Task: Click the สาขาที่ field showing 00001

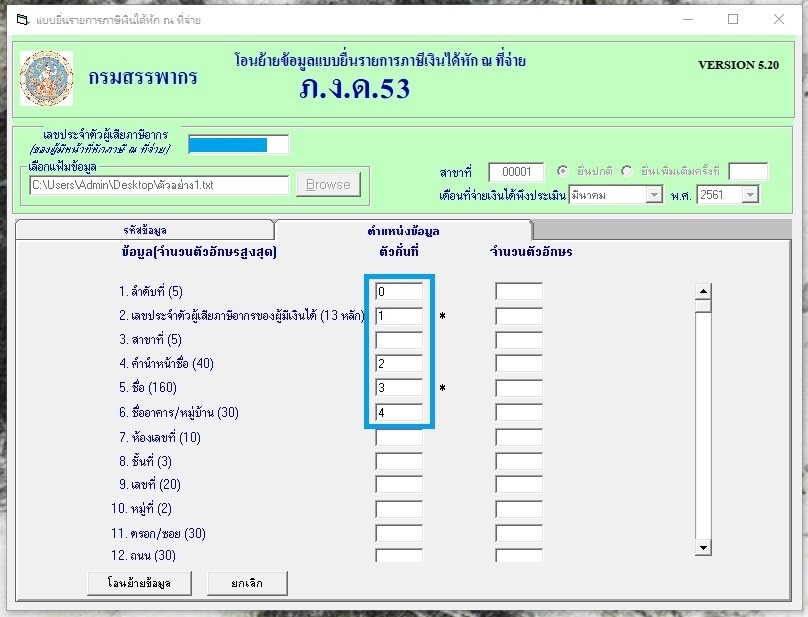Action: (516, 172)
